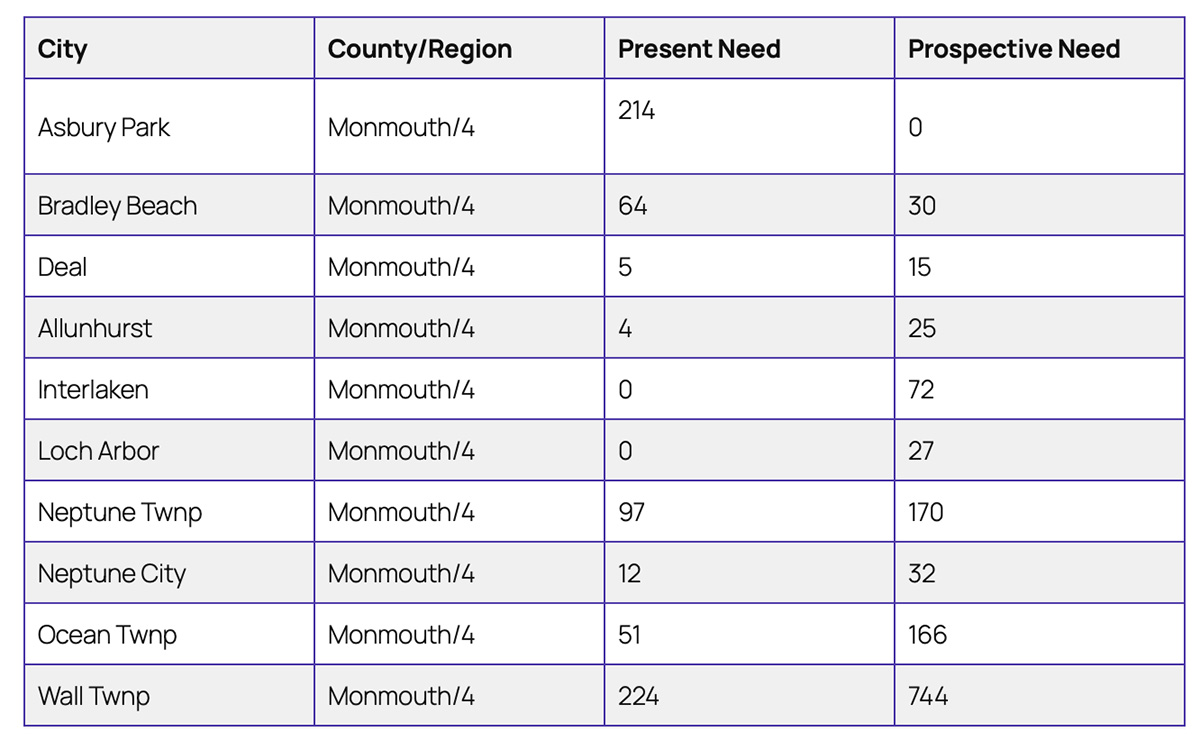Screen dimensions: 1200x750
Task: Select the Present Need column header
Action: coord(699,49)
